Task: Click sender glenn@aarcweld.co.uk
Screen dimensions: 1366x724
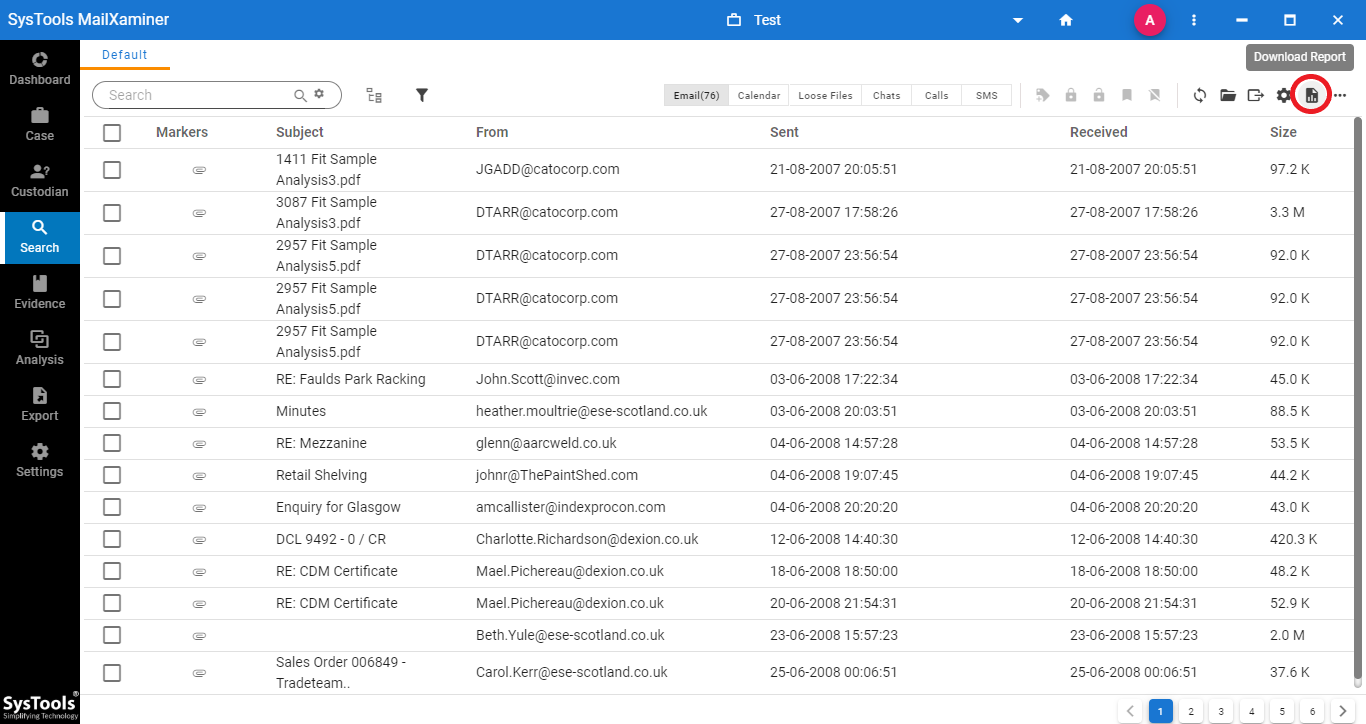Action: [546, 443]
